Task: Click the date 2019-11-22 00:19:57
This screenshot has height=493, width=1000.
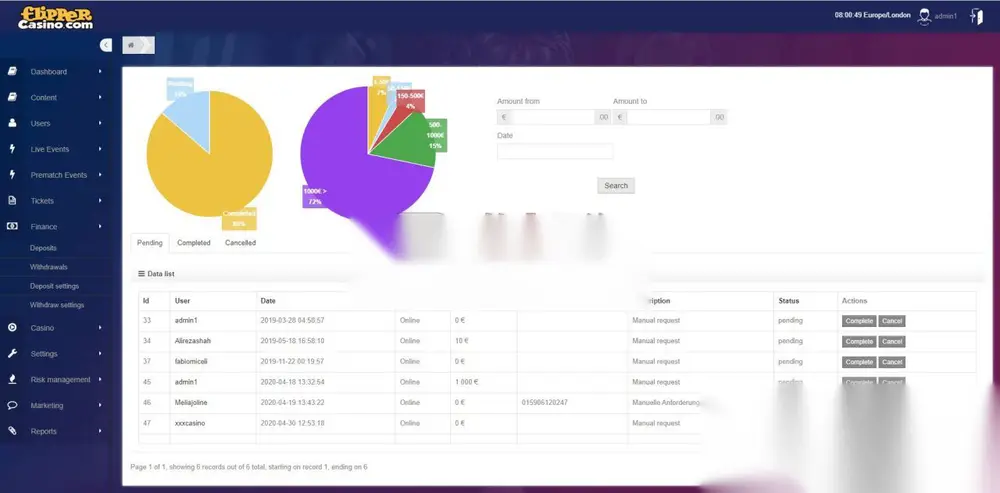Action: click(x=292, y=362)
